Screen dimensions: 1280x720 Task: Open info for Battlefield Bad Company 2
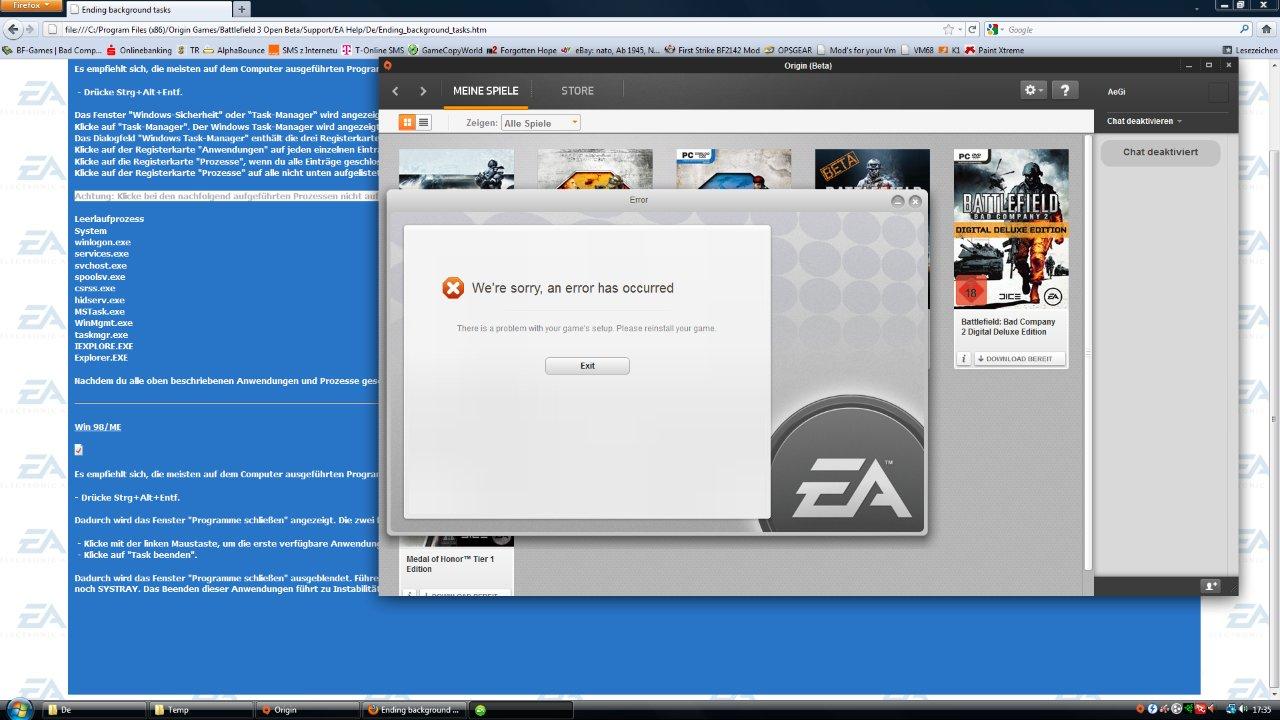click(964, 359)
